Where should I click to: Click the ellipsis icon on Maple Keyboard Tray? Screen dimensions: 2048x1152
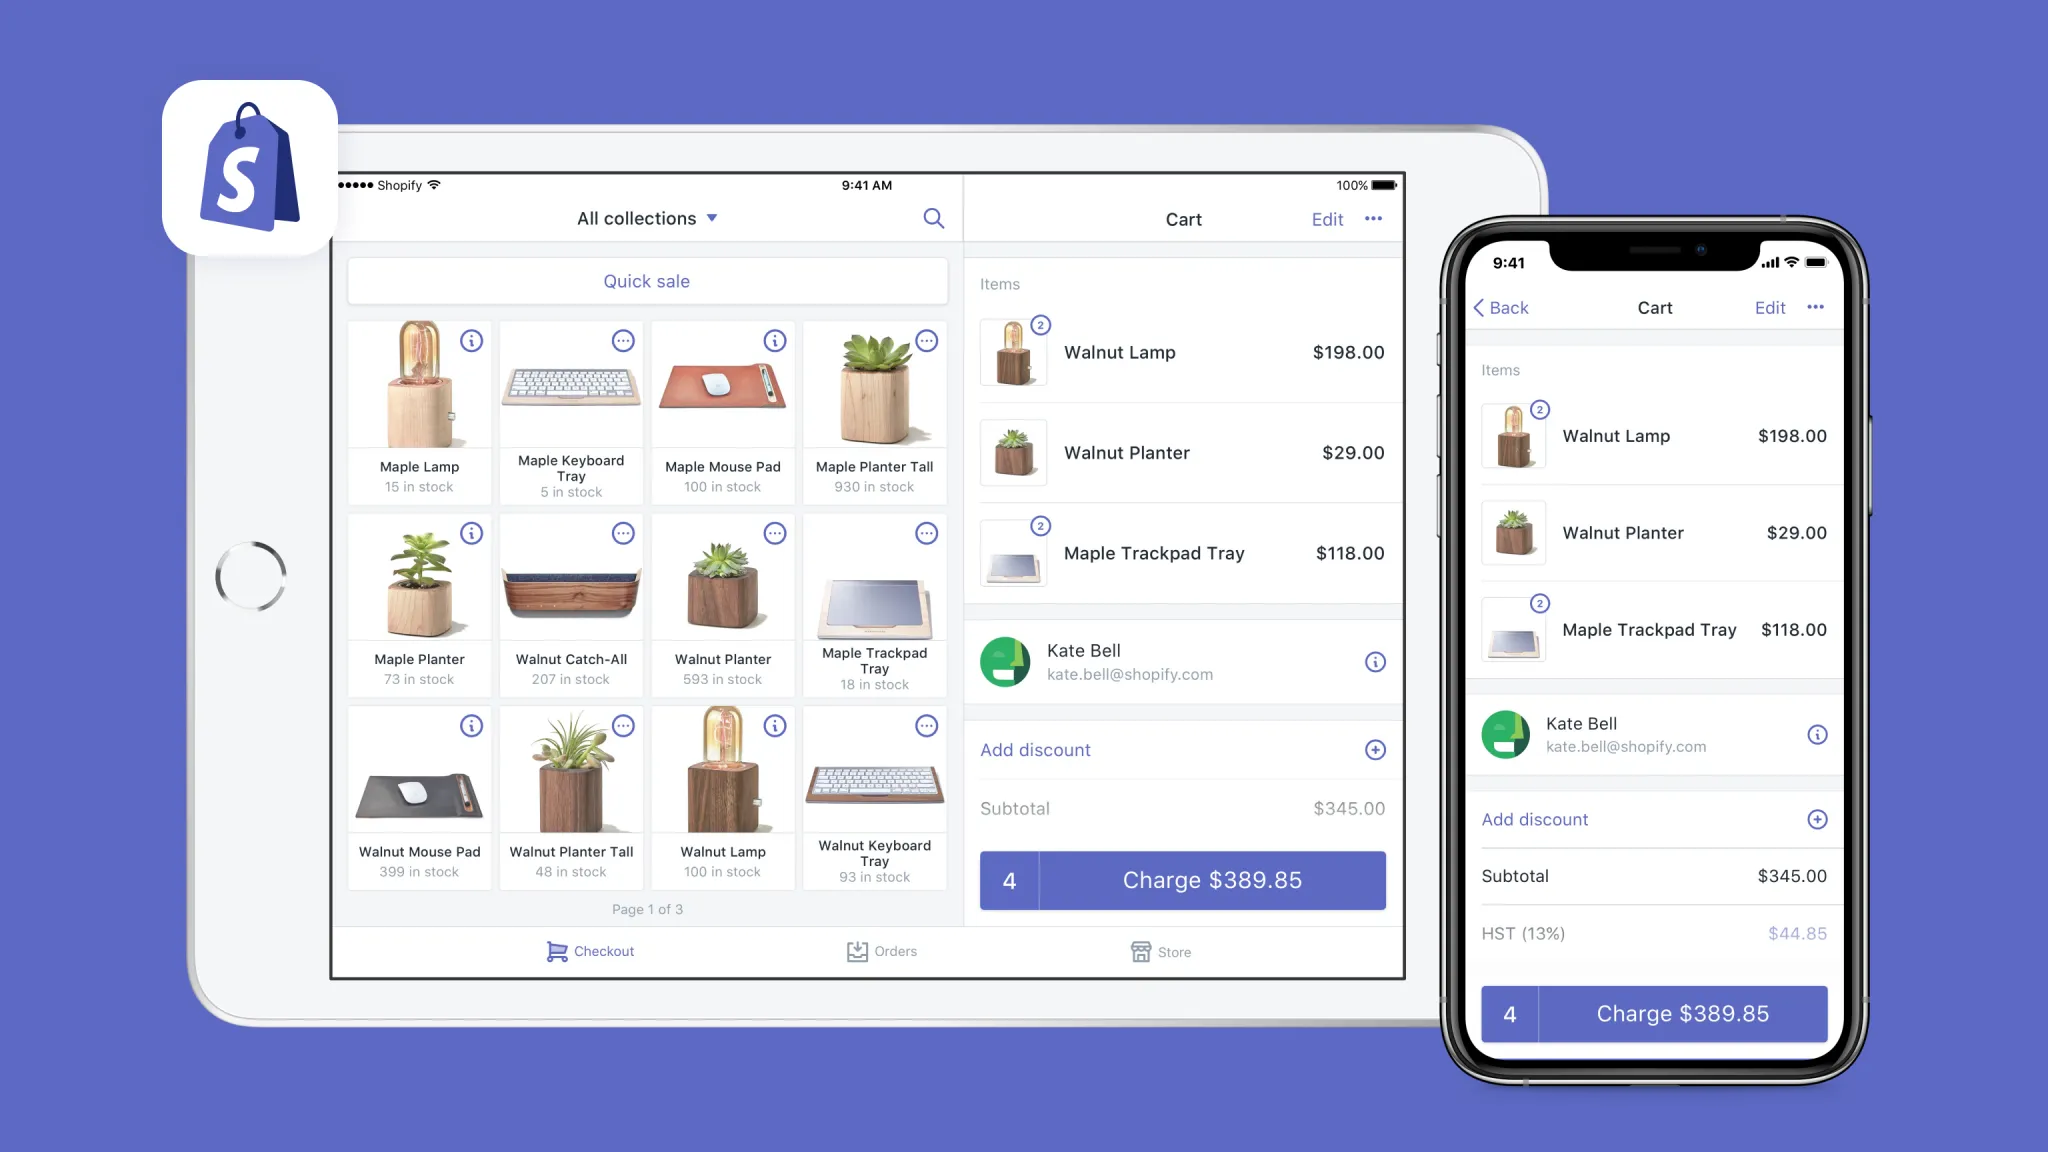point(623,340)
